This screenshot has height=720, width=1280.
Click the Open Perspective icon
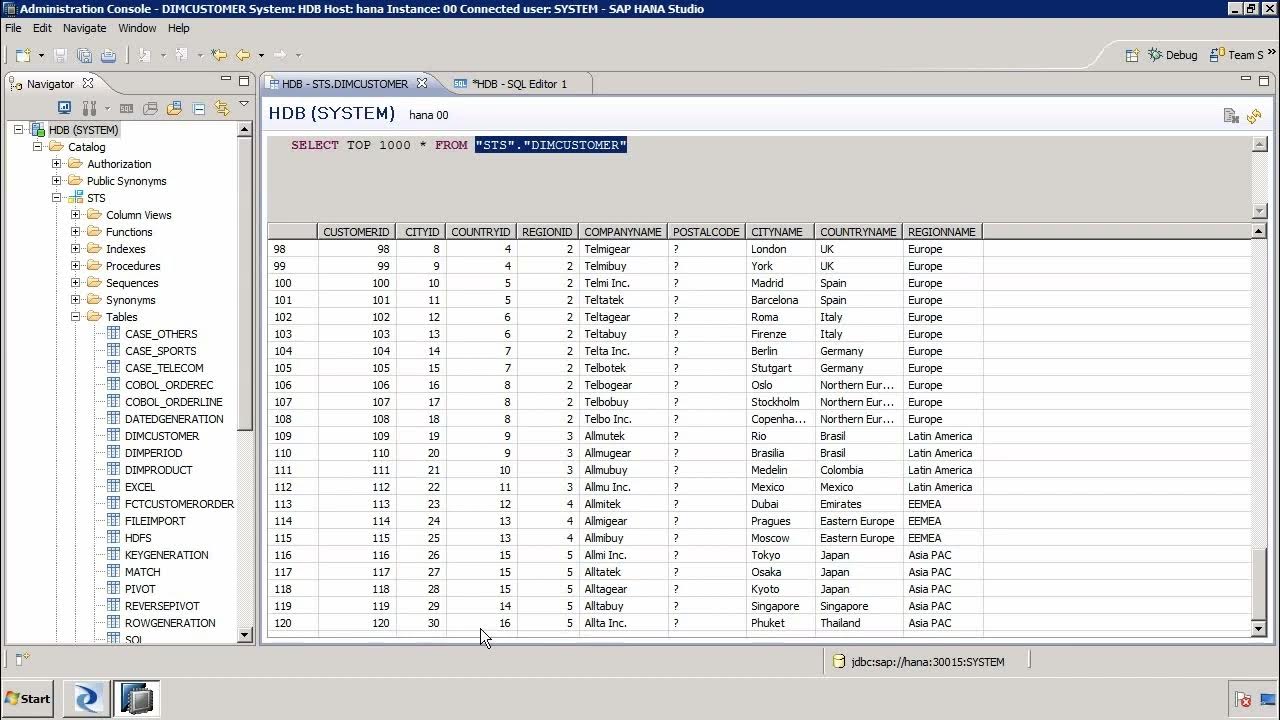(1132, 55)
